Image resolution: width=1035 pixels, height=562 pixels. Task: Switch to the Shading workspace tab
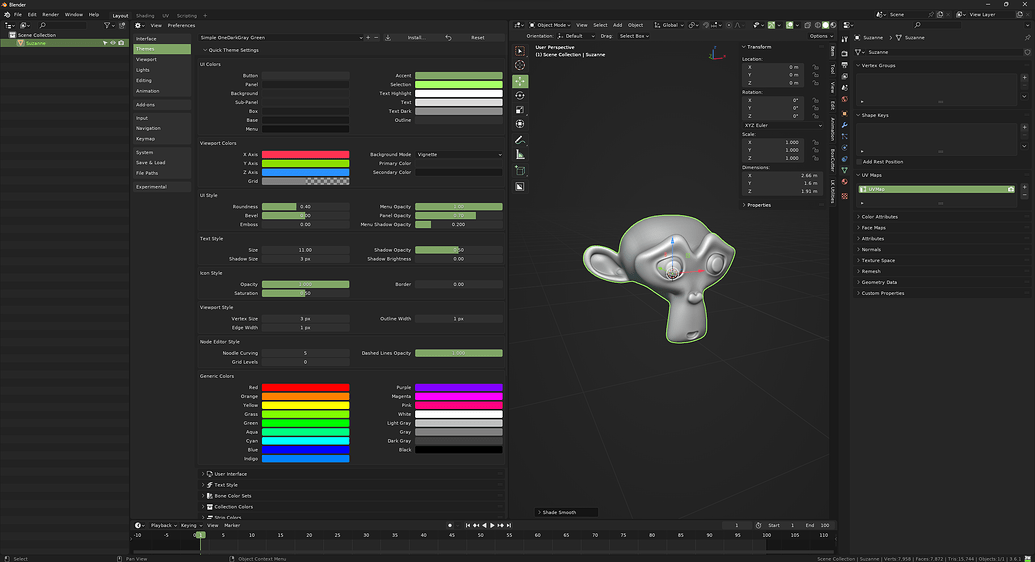[145, 15]
